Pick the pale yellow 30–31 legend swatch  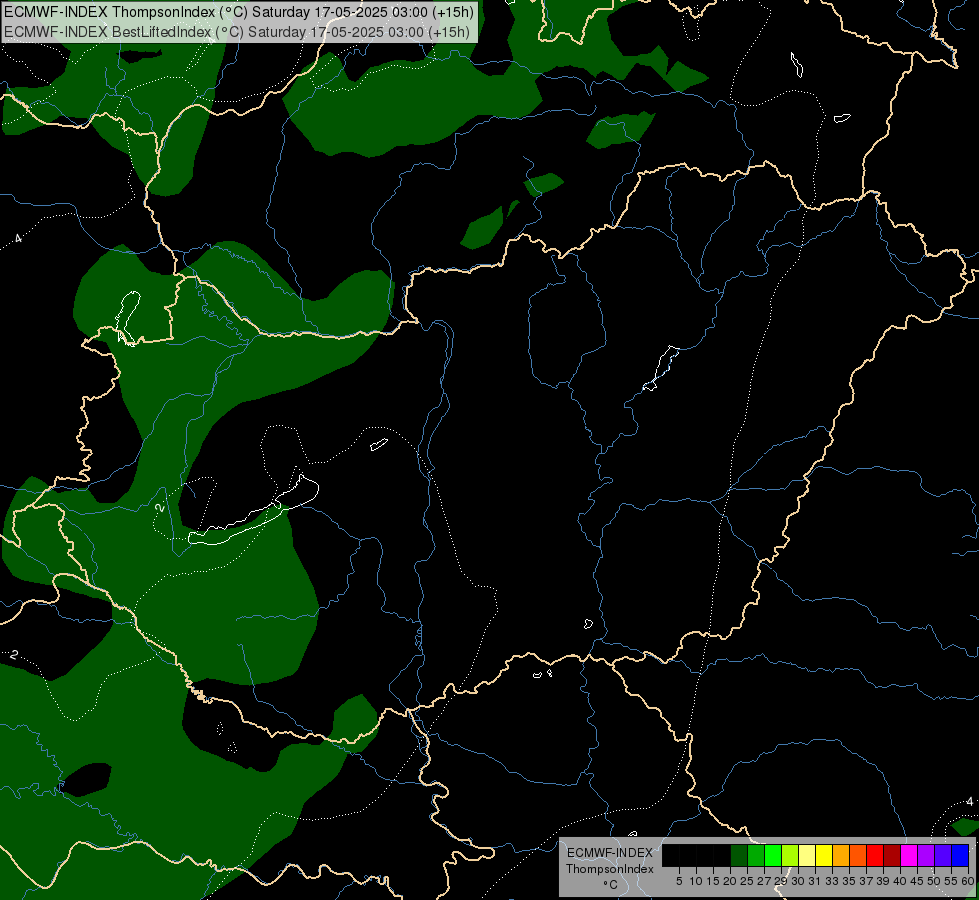[x=807, y=855]
